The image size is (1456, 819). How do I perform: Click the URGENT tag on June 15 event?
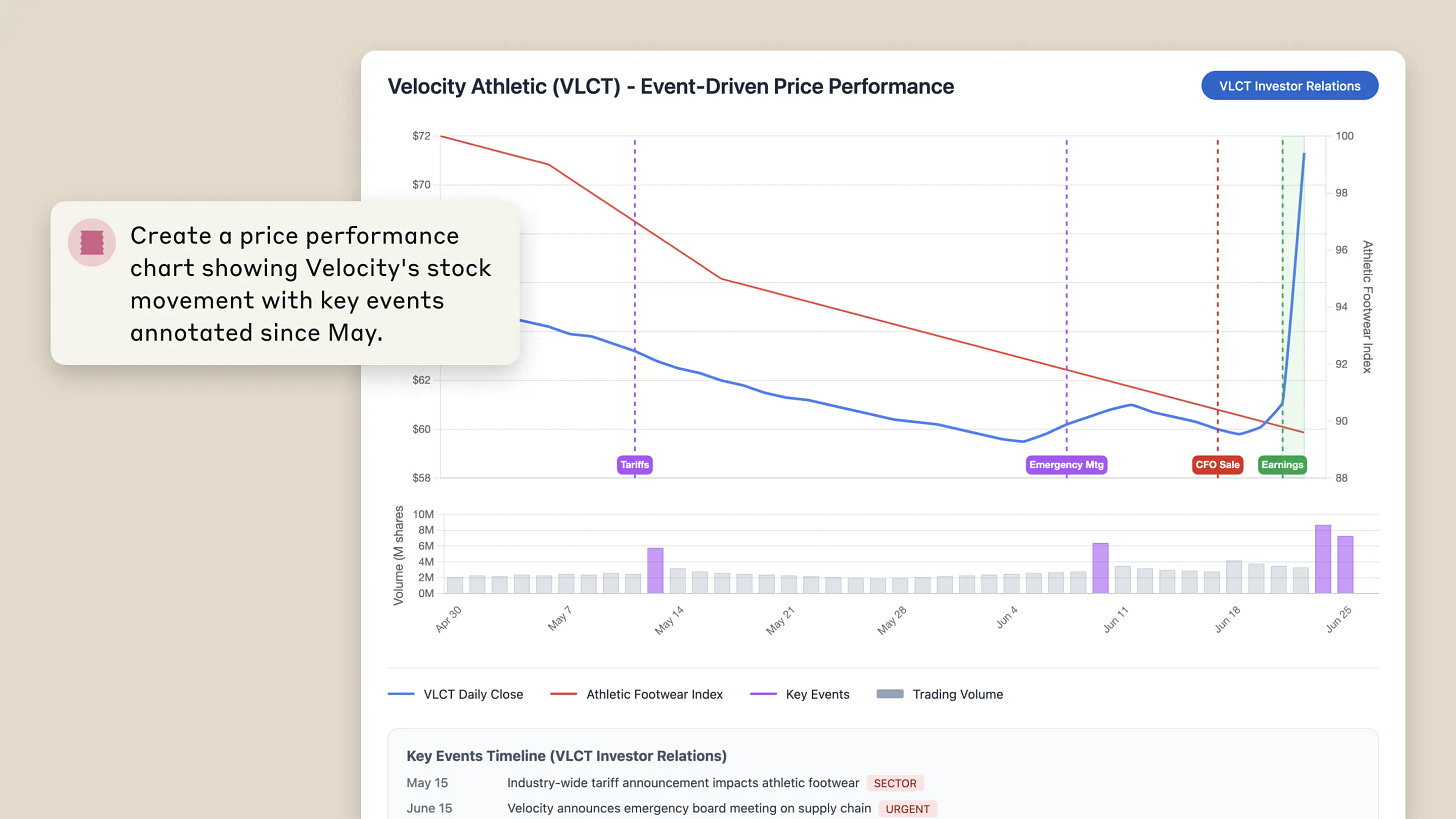coord(907,809)
